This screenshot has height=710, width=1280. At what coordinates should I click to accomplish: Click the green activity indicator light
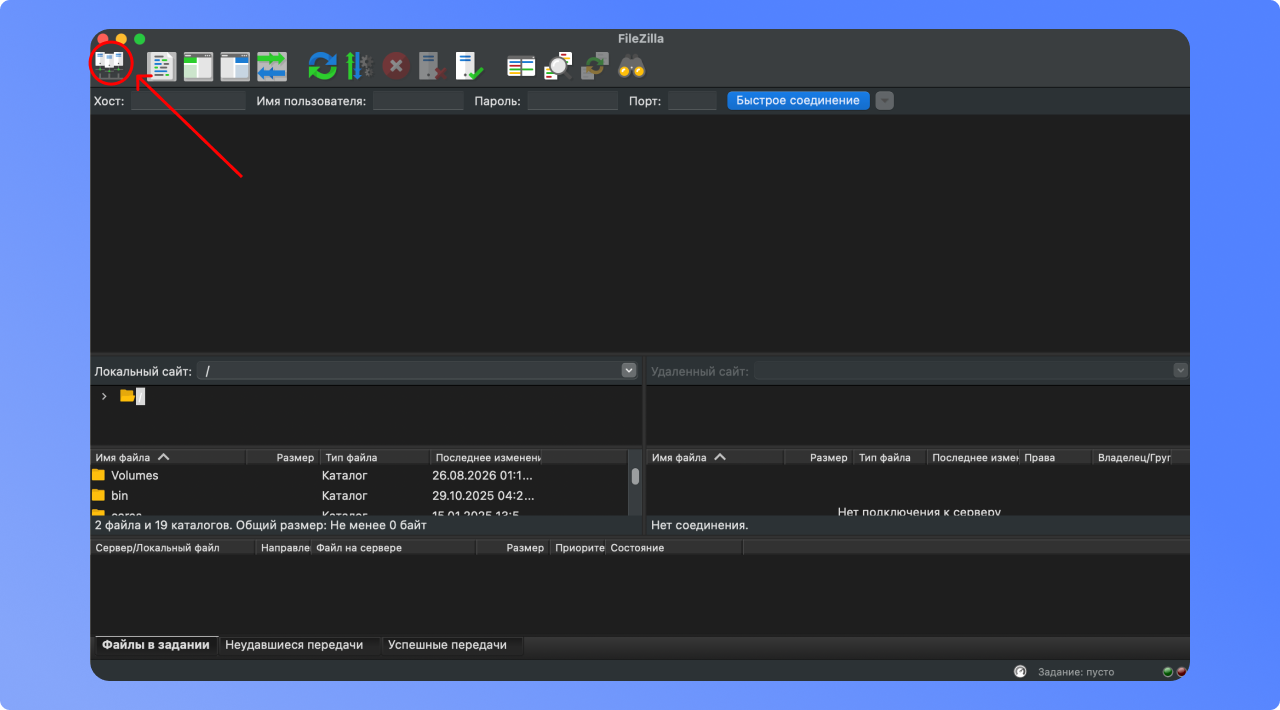pos(1168,672)
